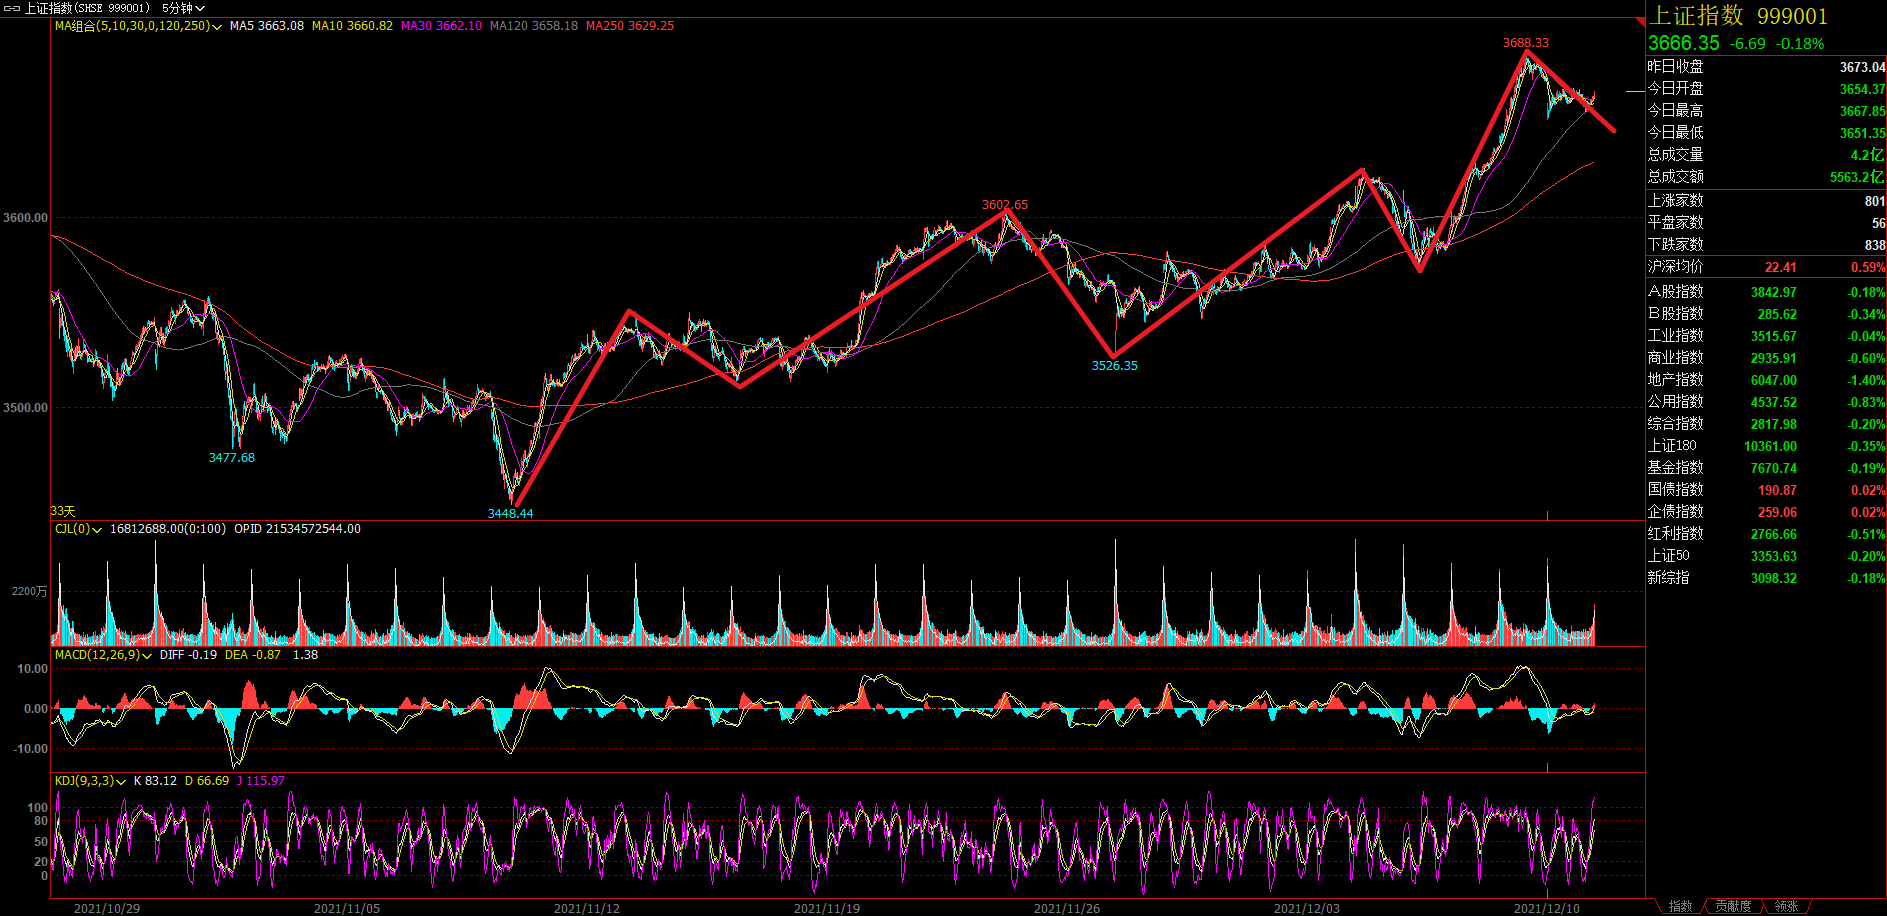Open the 国债指数 index row
1887x916 pixels.
pyautogui.click(x=1675, y=490)
